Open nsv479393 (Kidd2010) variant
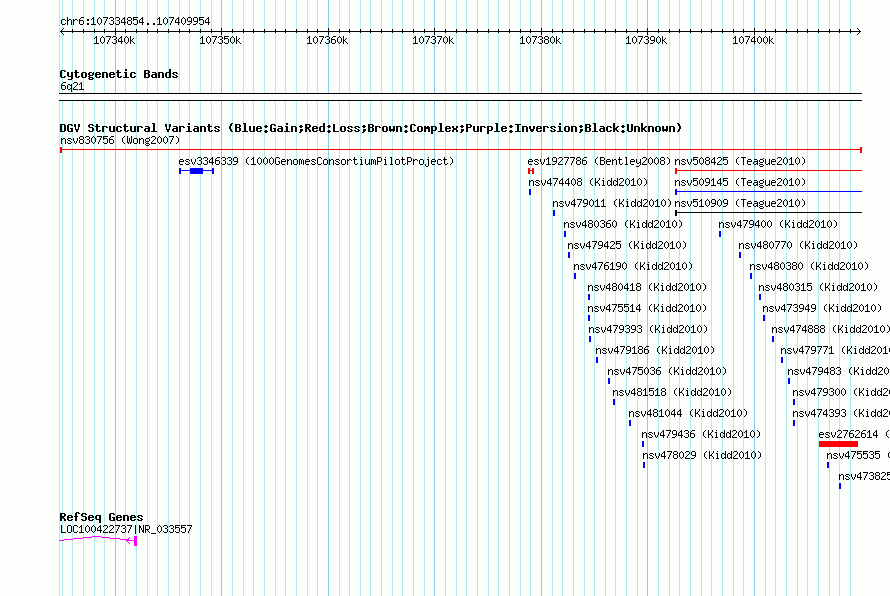Image resolution: width=890 pixels, height=596 pixels. (x=648, y=329)
